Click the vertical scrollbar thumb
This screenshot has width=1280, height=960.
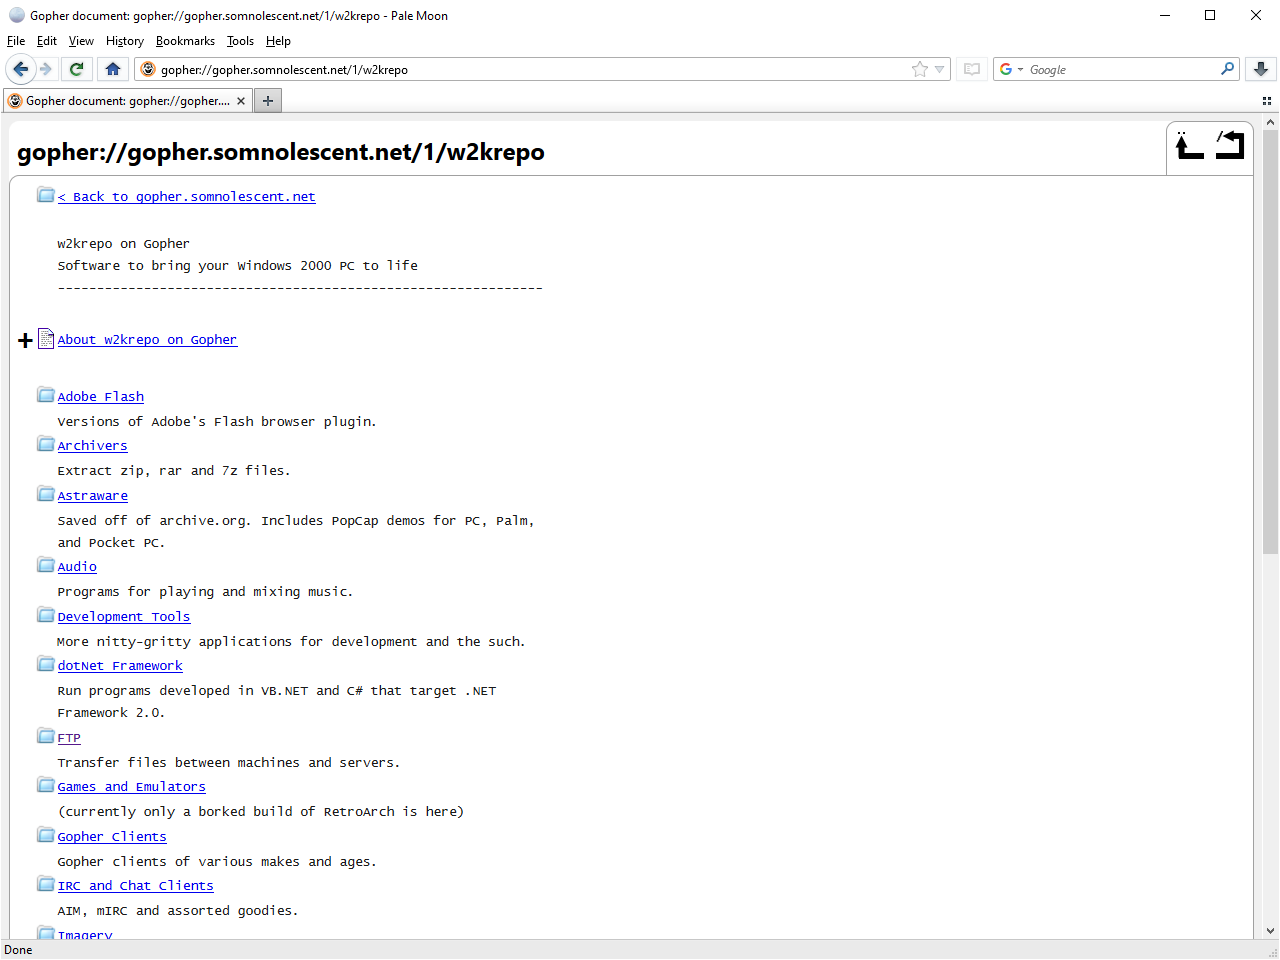pos(1270,342)
